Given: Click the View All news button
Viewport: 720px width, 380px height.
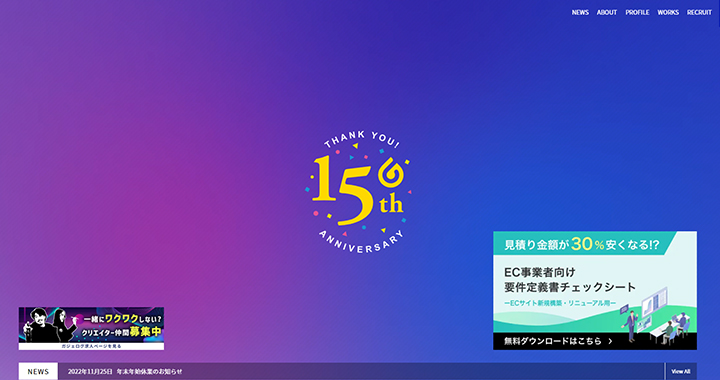Looking at the screenshot, I should tap(681, 371).
